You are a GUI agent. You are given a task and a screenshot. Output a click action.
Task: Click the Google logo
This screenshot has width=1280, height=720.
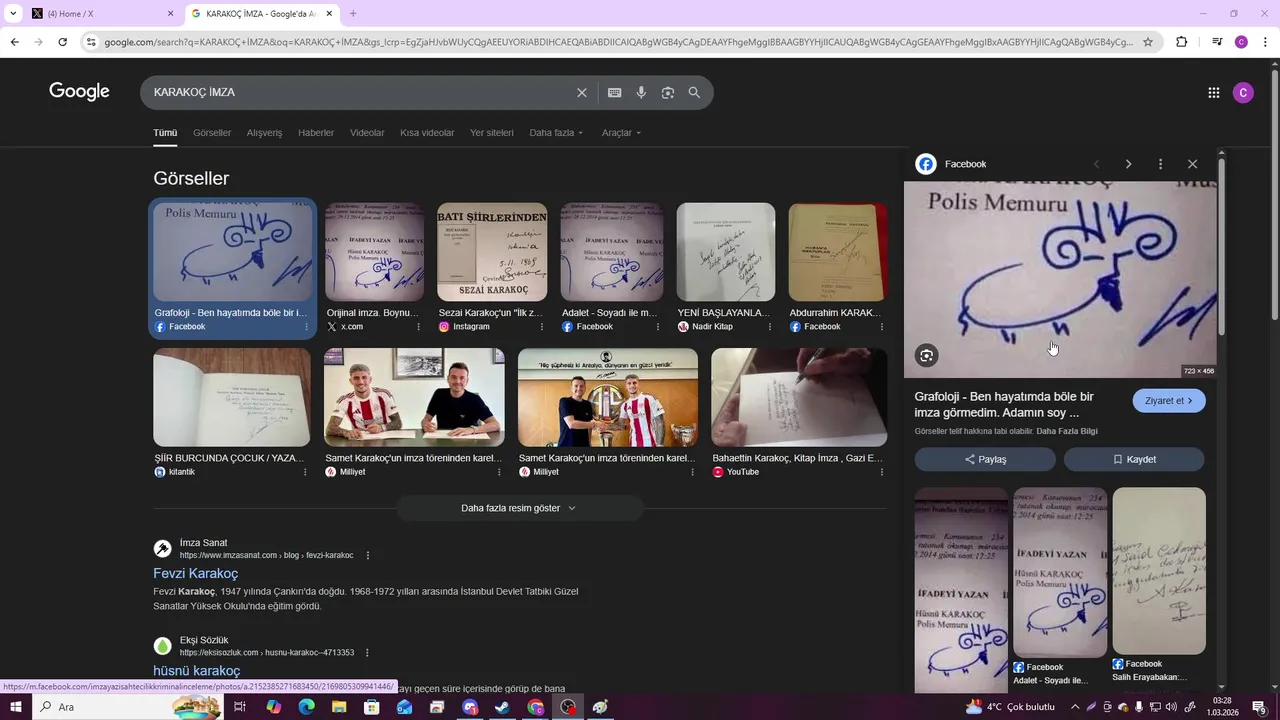(79, 92)
